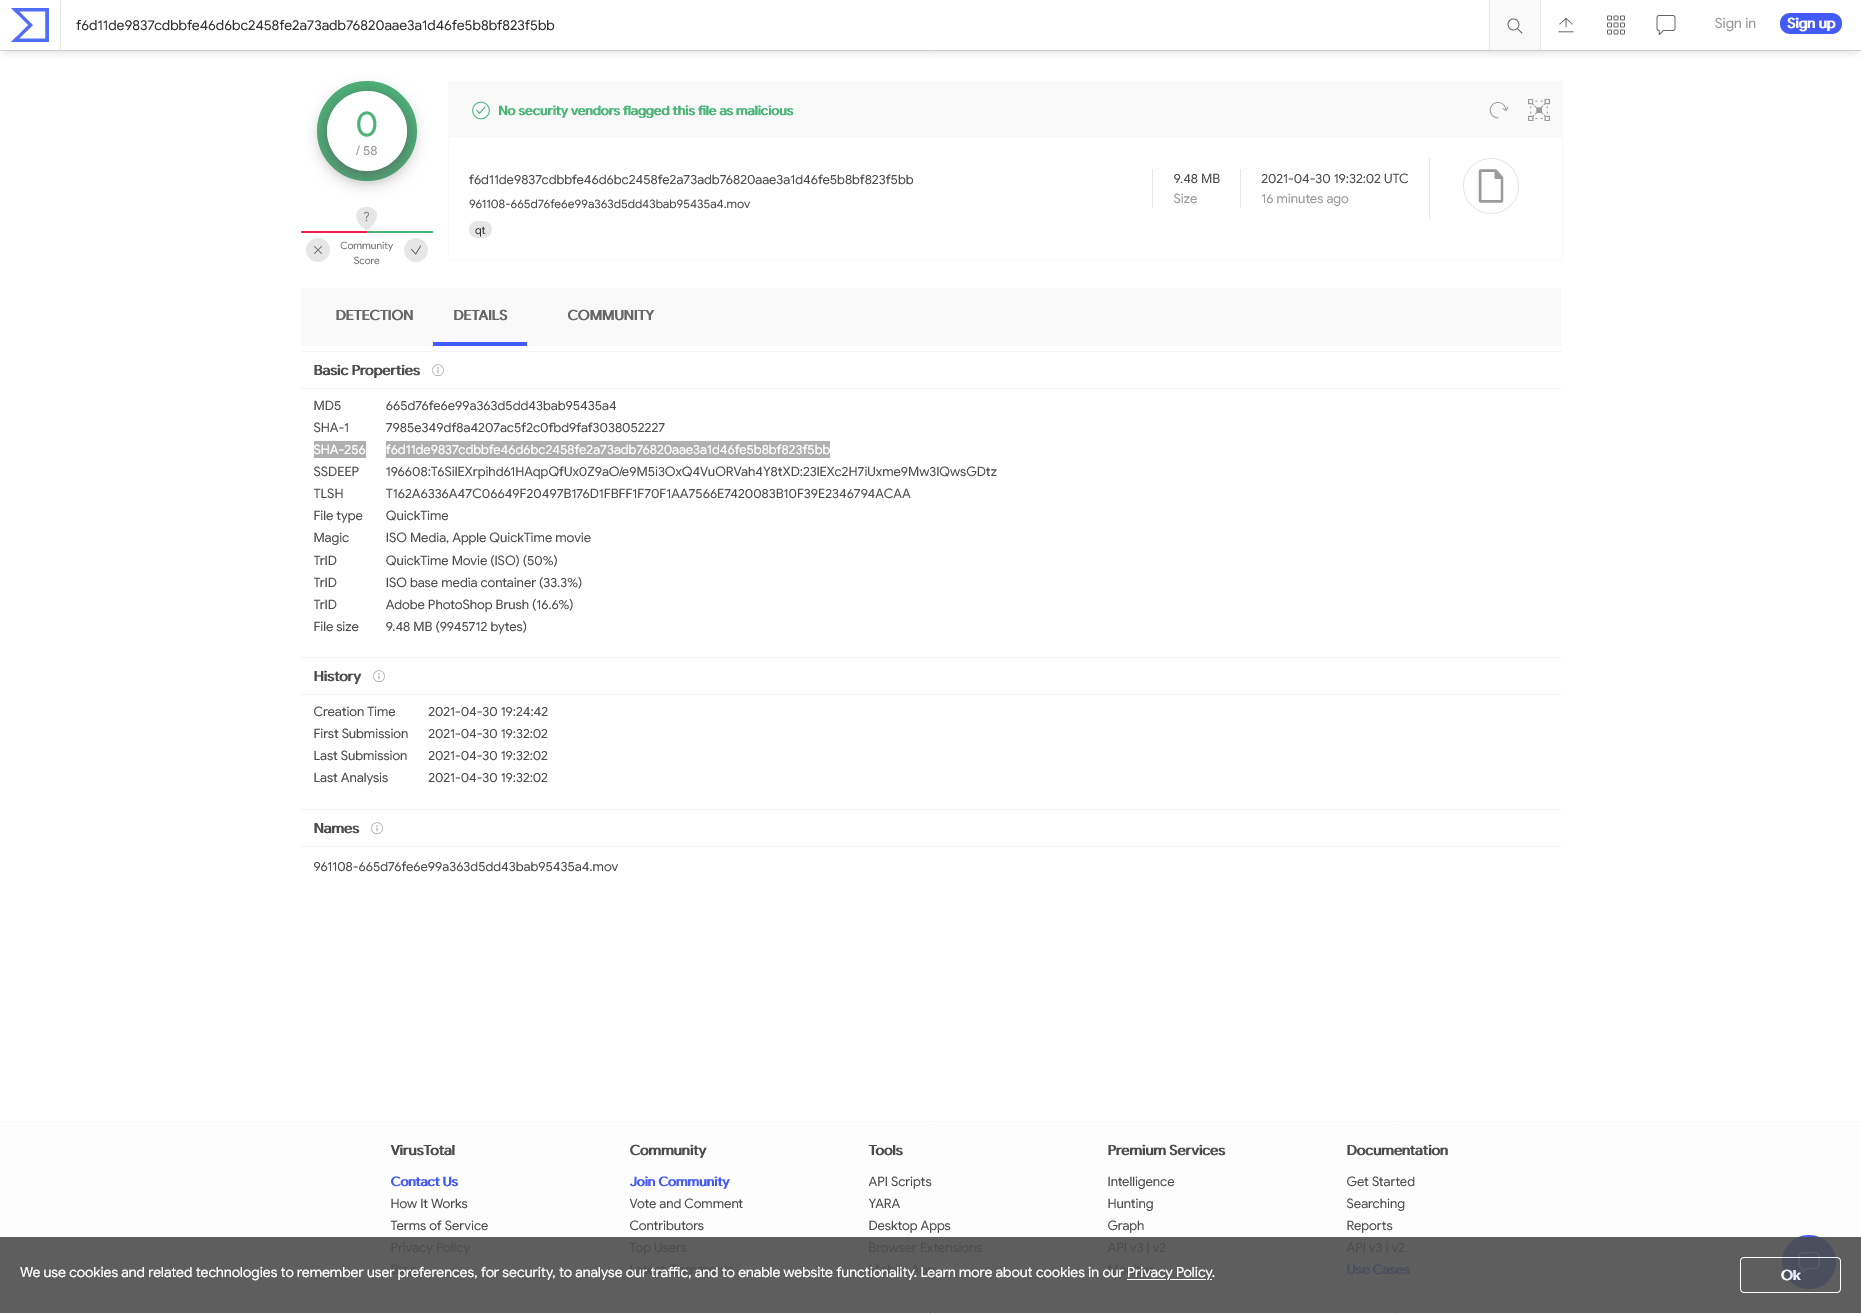Click the file type document icon
The height and width of the screenshot is (1314, 1861).
[x=1491, y=186]
